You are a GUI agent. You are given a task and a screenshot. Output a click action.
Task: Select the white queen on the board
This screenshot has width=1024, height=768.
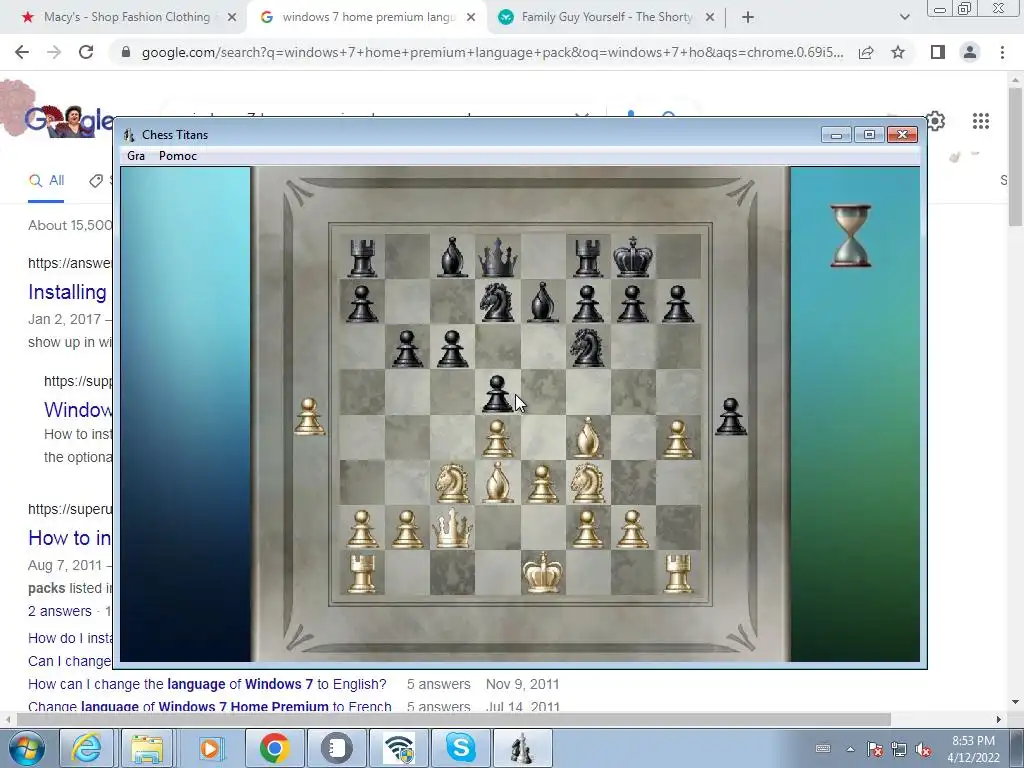tap(452, 528)
